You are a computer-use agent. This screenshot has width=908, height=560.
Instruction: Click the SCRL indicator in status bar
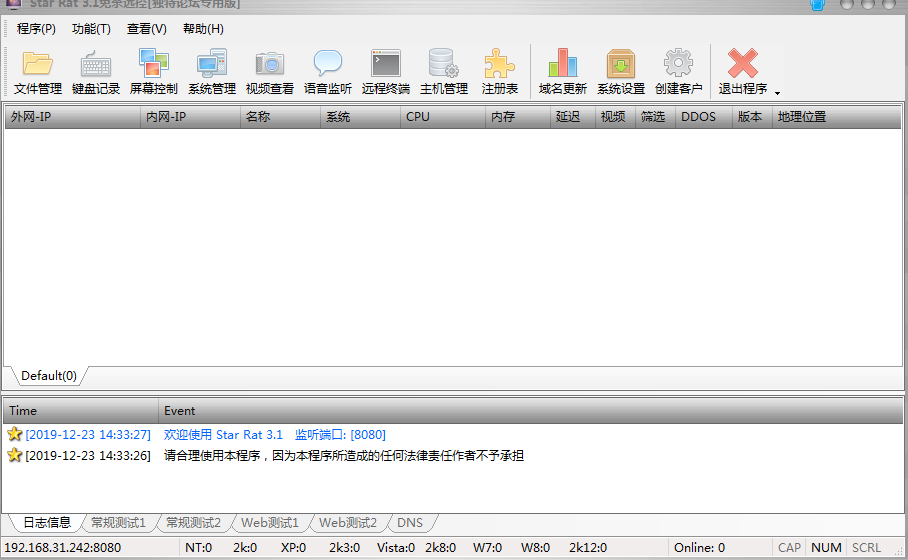coord(866,548)
